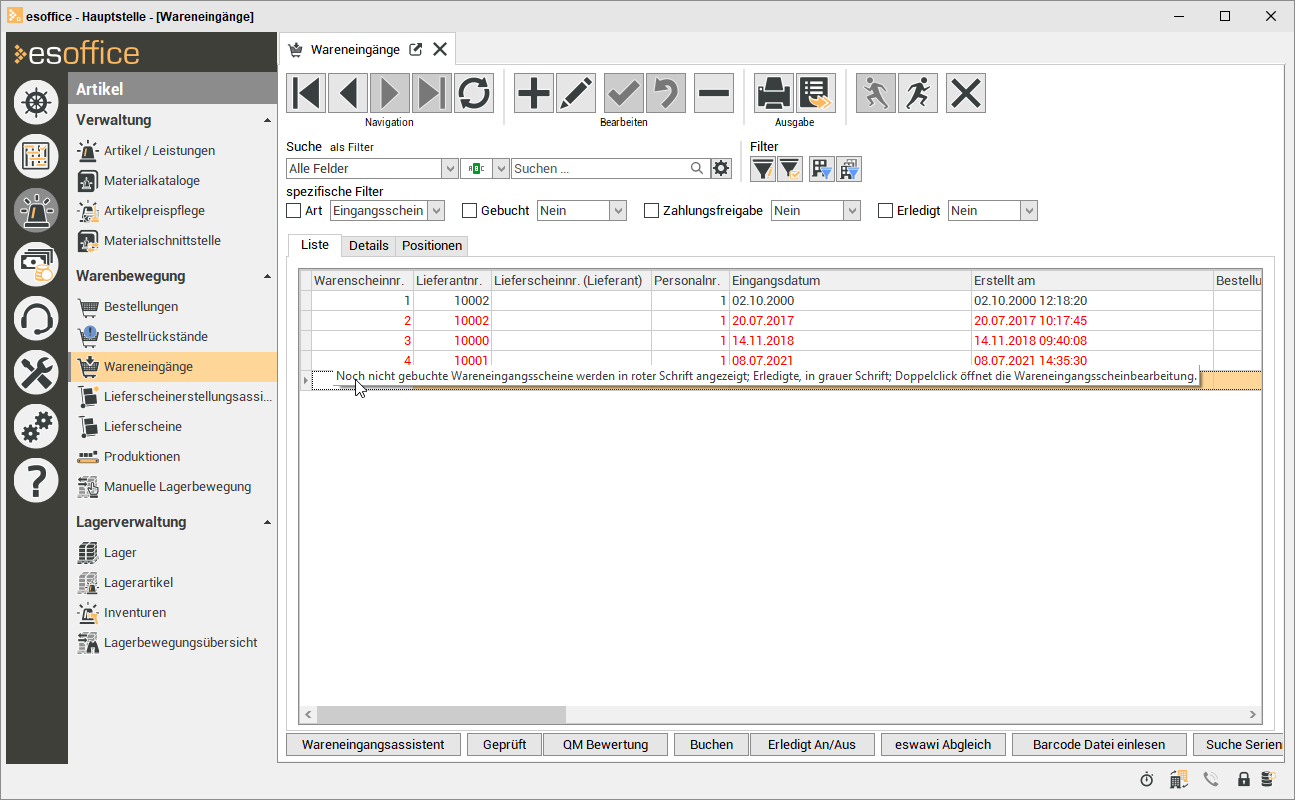Open question mark help in sidebar
The width and height of the screenshot is (1295, 800).
[36, 481]
